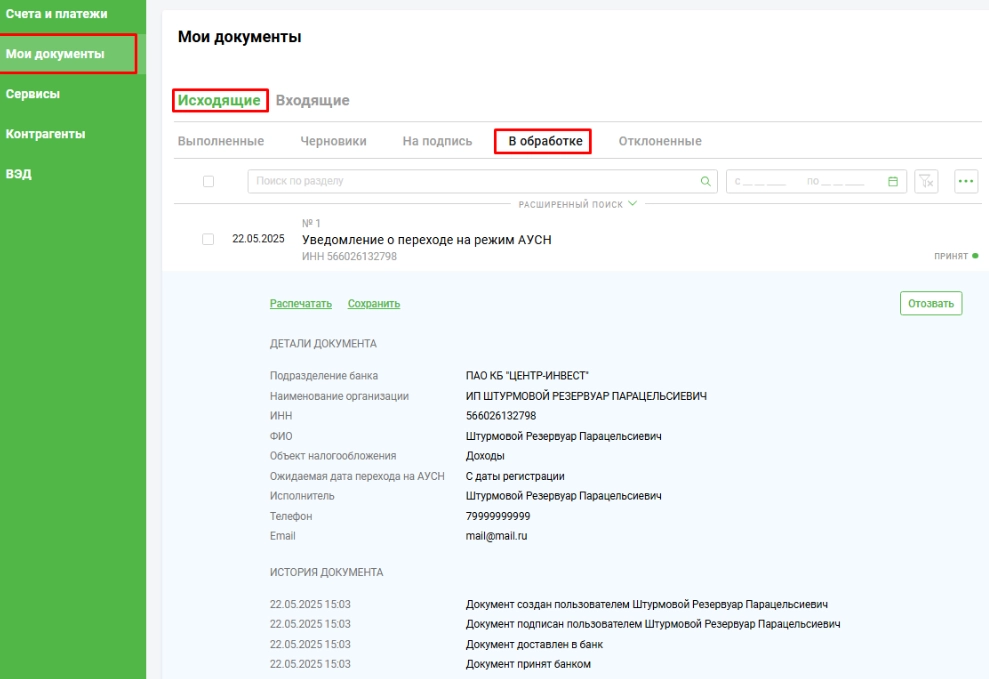
Task: Expand the 'Расширенный поиск' advanced search
Action: pos(577,205)
